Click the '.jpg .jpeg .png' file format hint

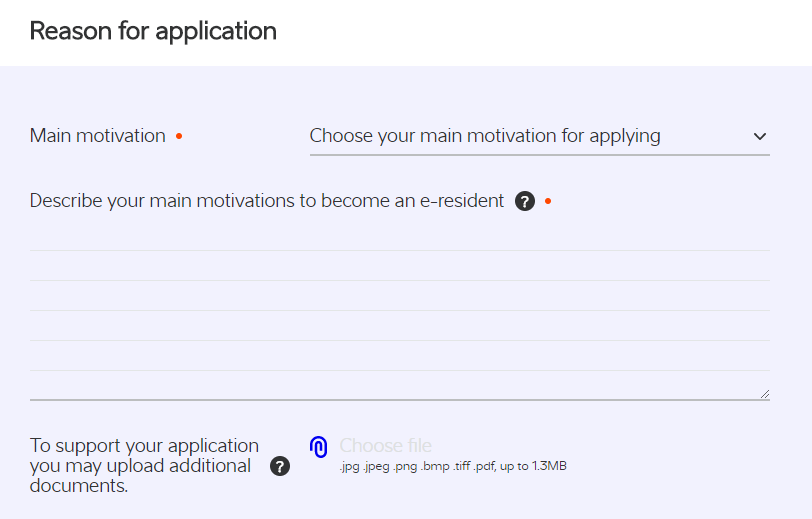pos(378,466)
